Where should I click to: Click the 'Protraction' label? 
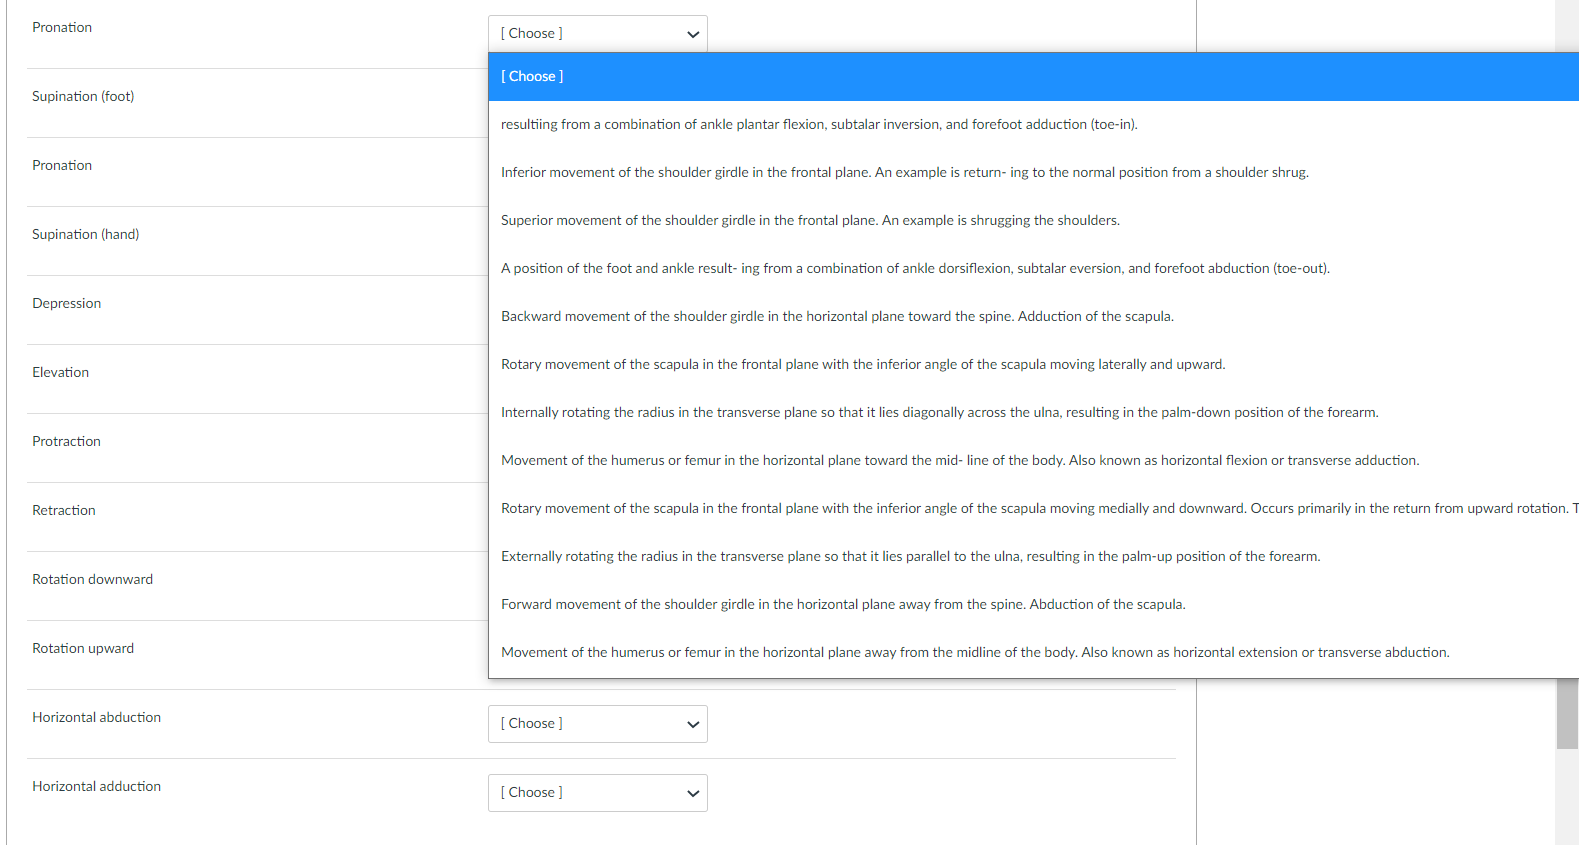[x=67, y=442]
